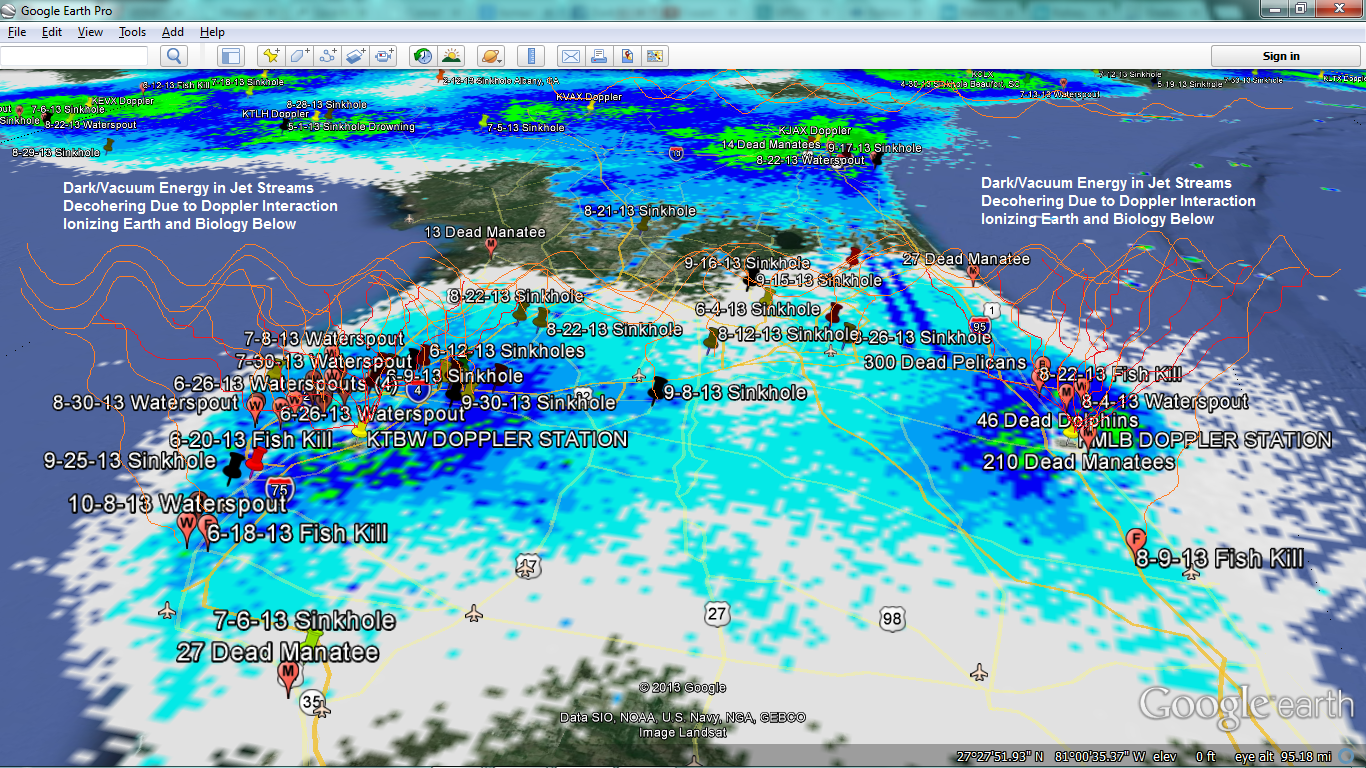1366x768 pixels.
Task: Expand the View menu
Action: coord(90,32)
